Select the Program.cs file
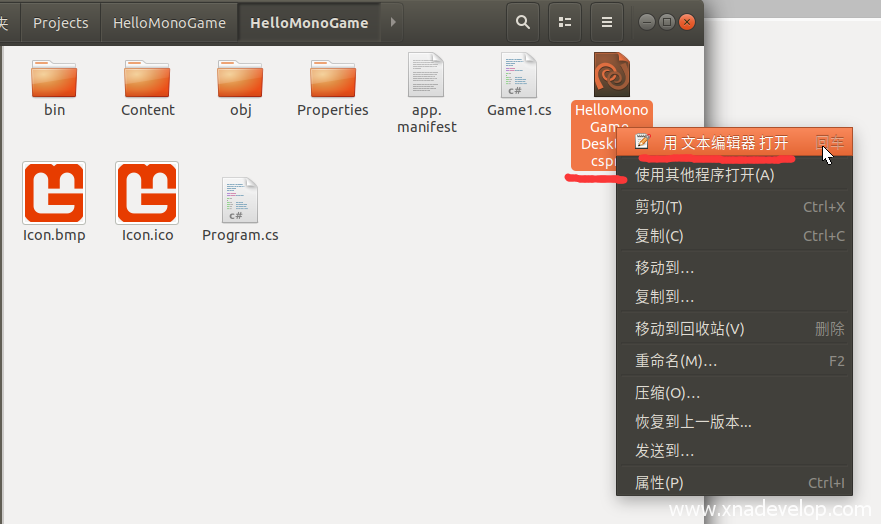Viewport: 881px width, 524px height. 240,200
